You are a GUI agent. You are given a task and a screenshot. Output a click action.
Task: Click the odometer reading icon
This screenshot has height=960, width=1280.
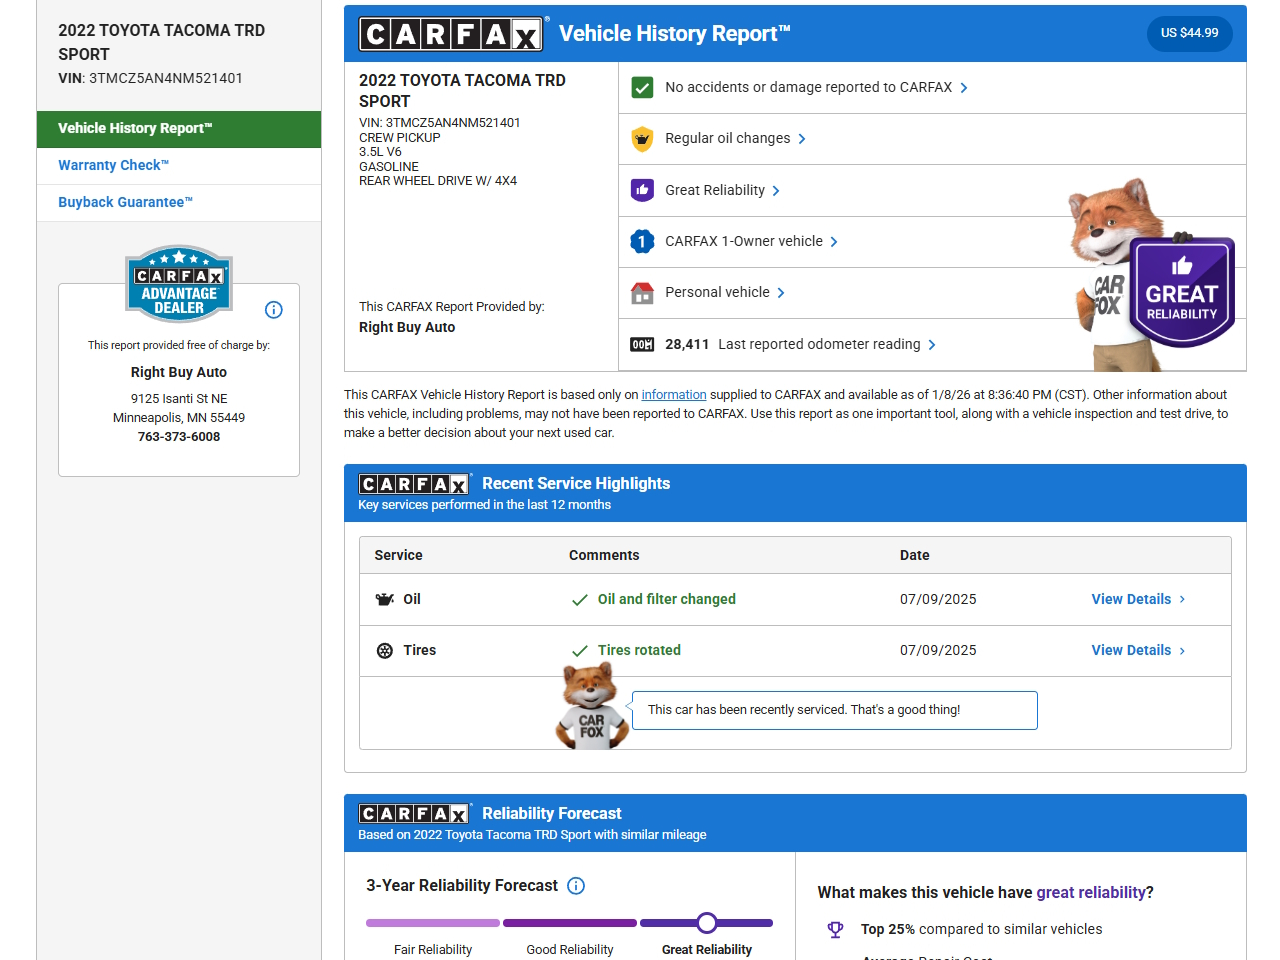pos(642,344)
